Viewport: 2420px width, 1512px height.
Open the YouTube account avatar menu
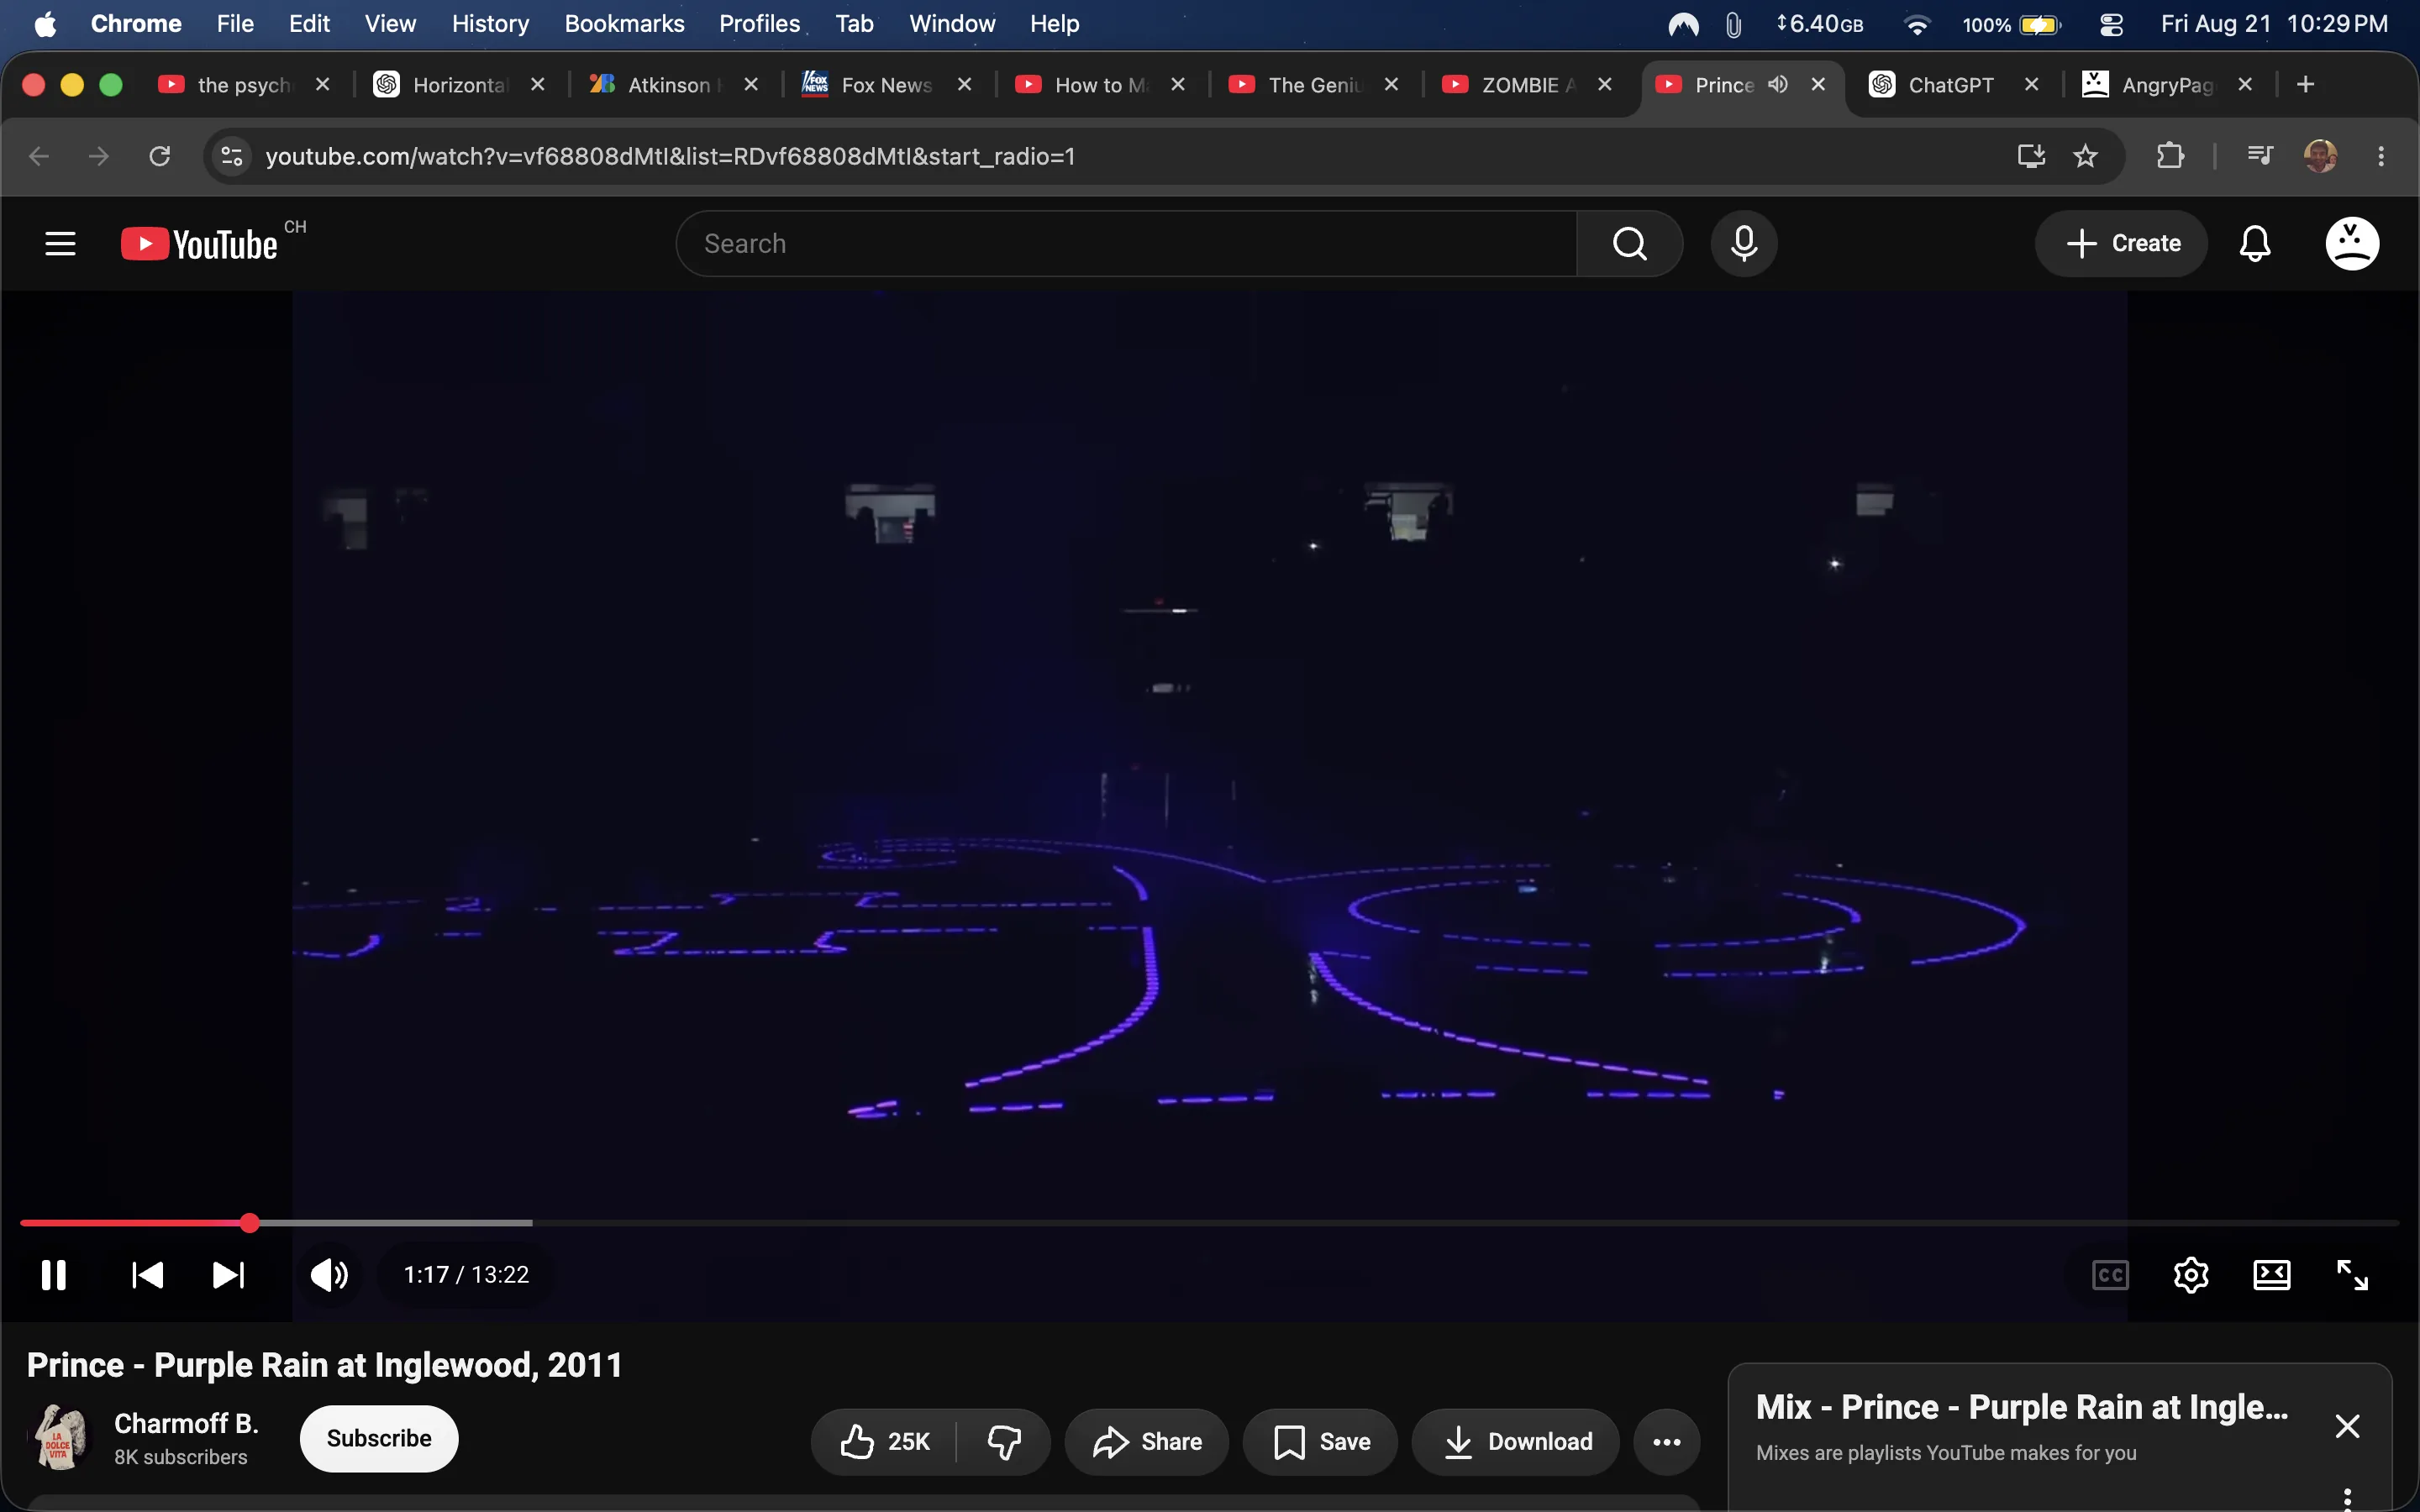[x=2351, y=243]
